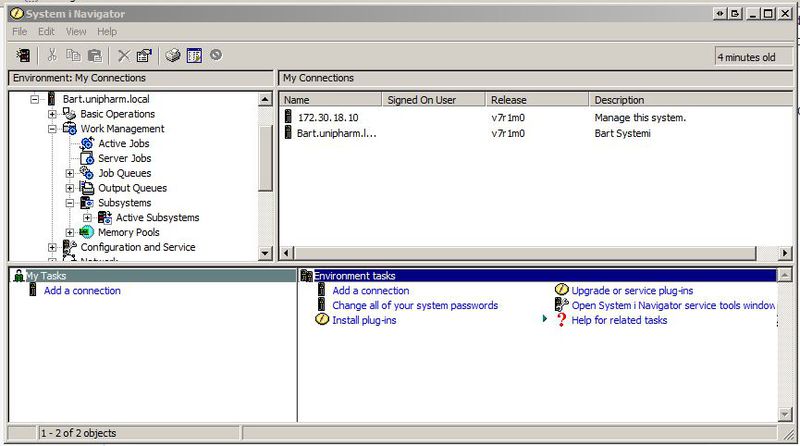Click the Cancel request toolbar icon
Screen dimensions: 800x446
[x=216, y=55]
